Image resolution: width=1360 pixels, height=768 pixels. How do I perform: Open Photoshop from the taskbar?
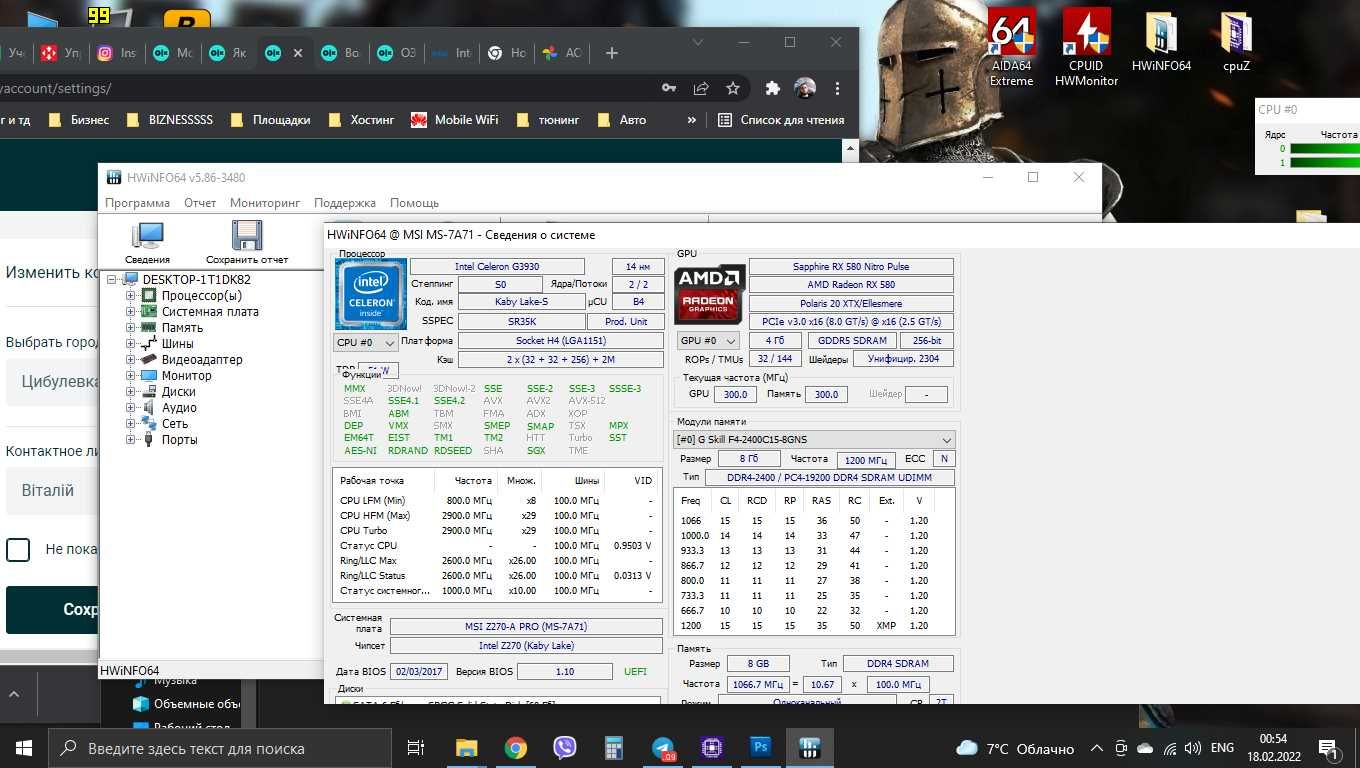pos(761,747)
